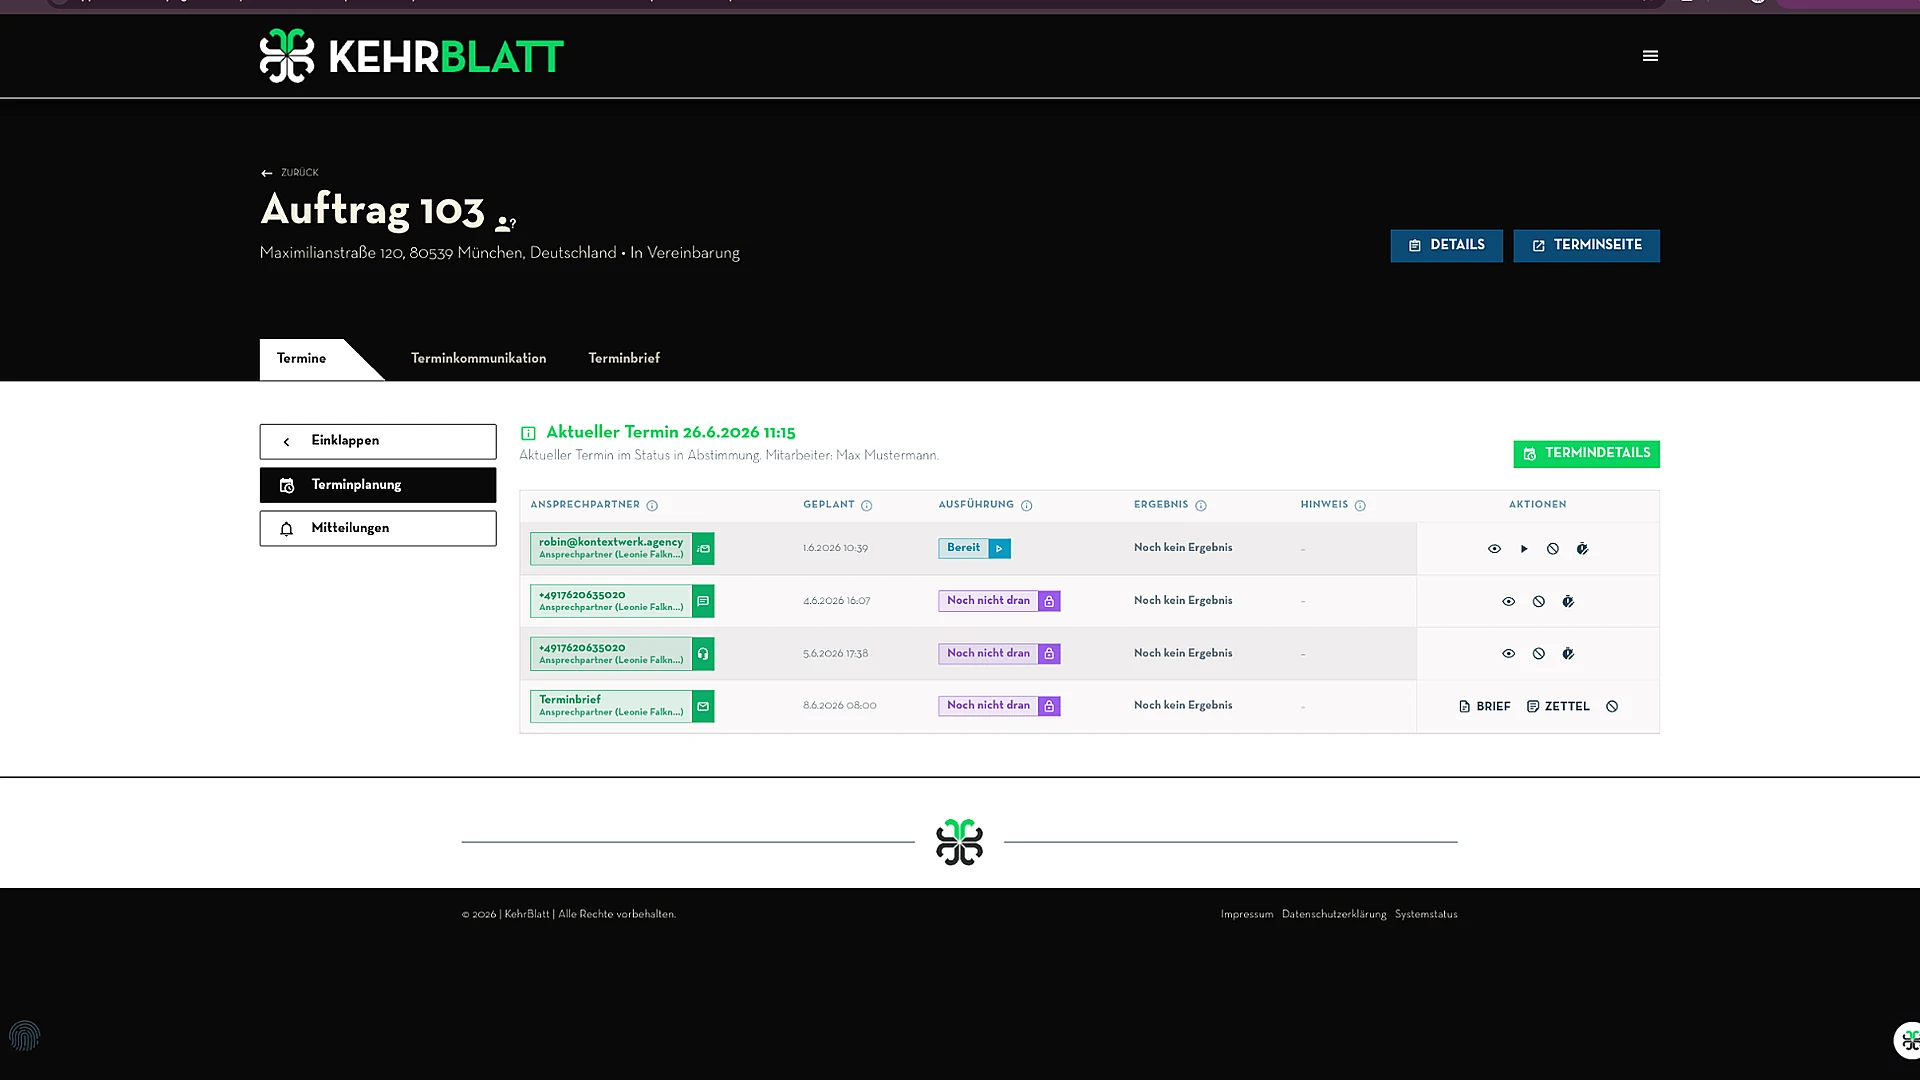Click the info icon next to Hinweis
The height and width of the screenshot is (1080, 1920).
click(1360, 506)
